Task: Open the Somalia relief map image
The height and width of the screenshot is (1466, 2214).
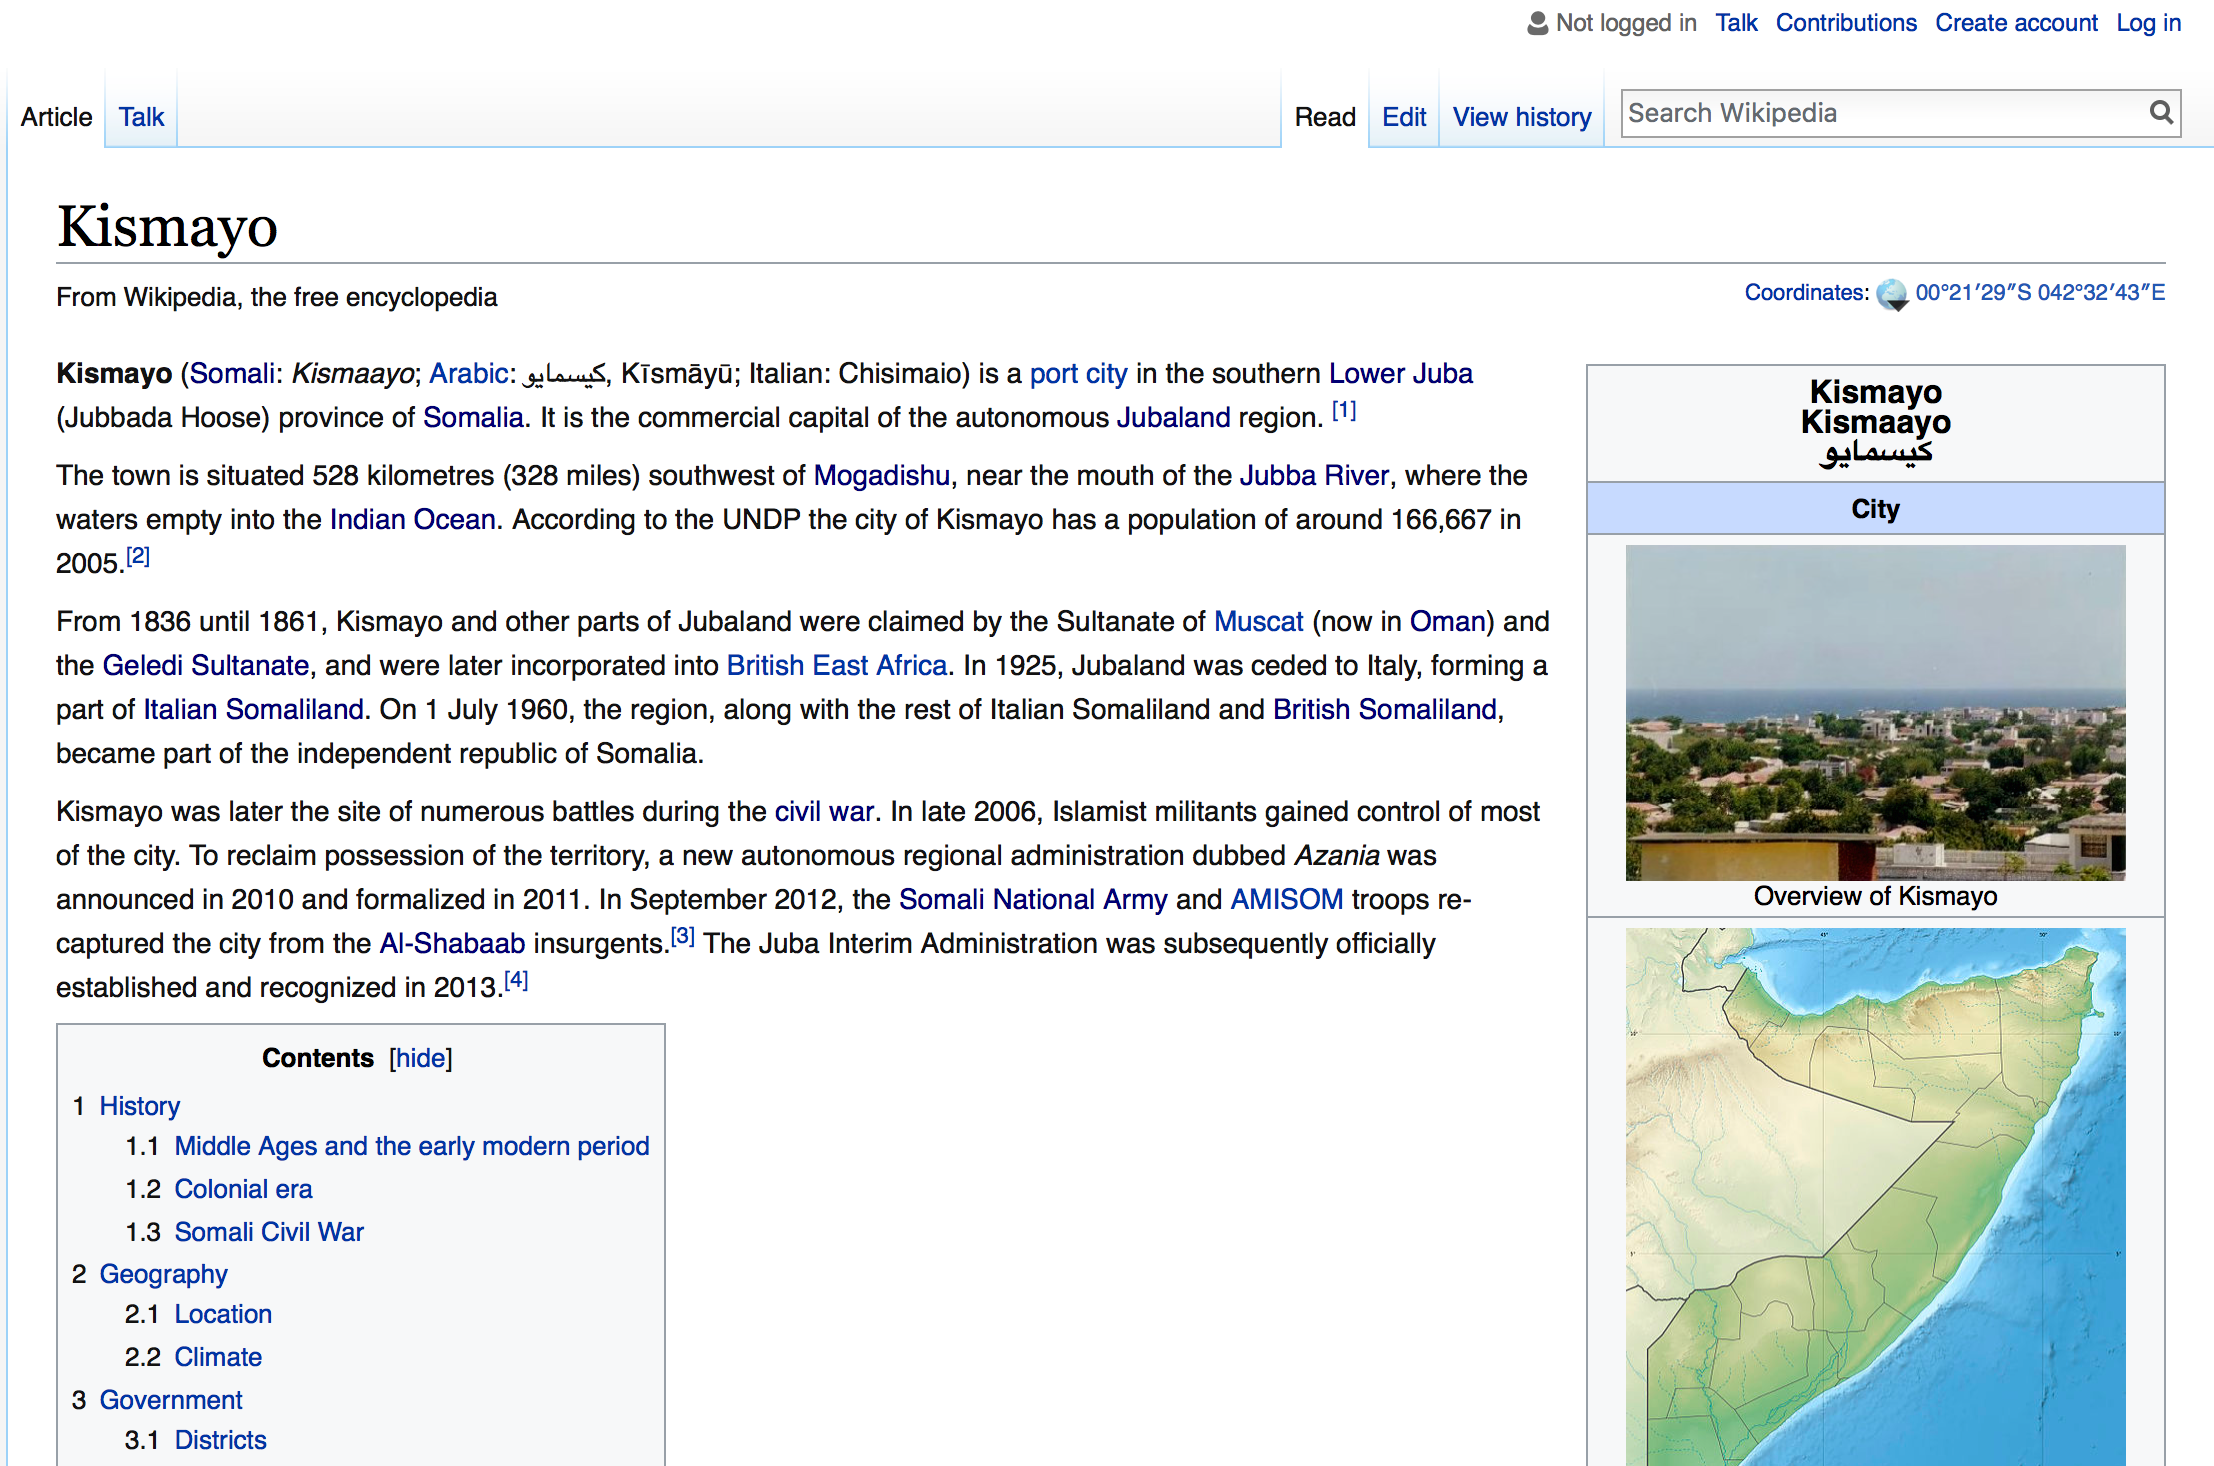Action: point(1875,1197)
